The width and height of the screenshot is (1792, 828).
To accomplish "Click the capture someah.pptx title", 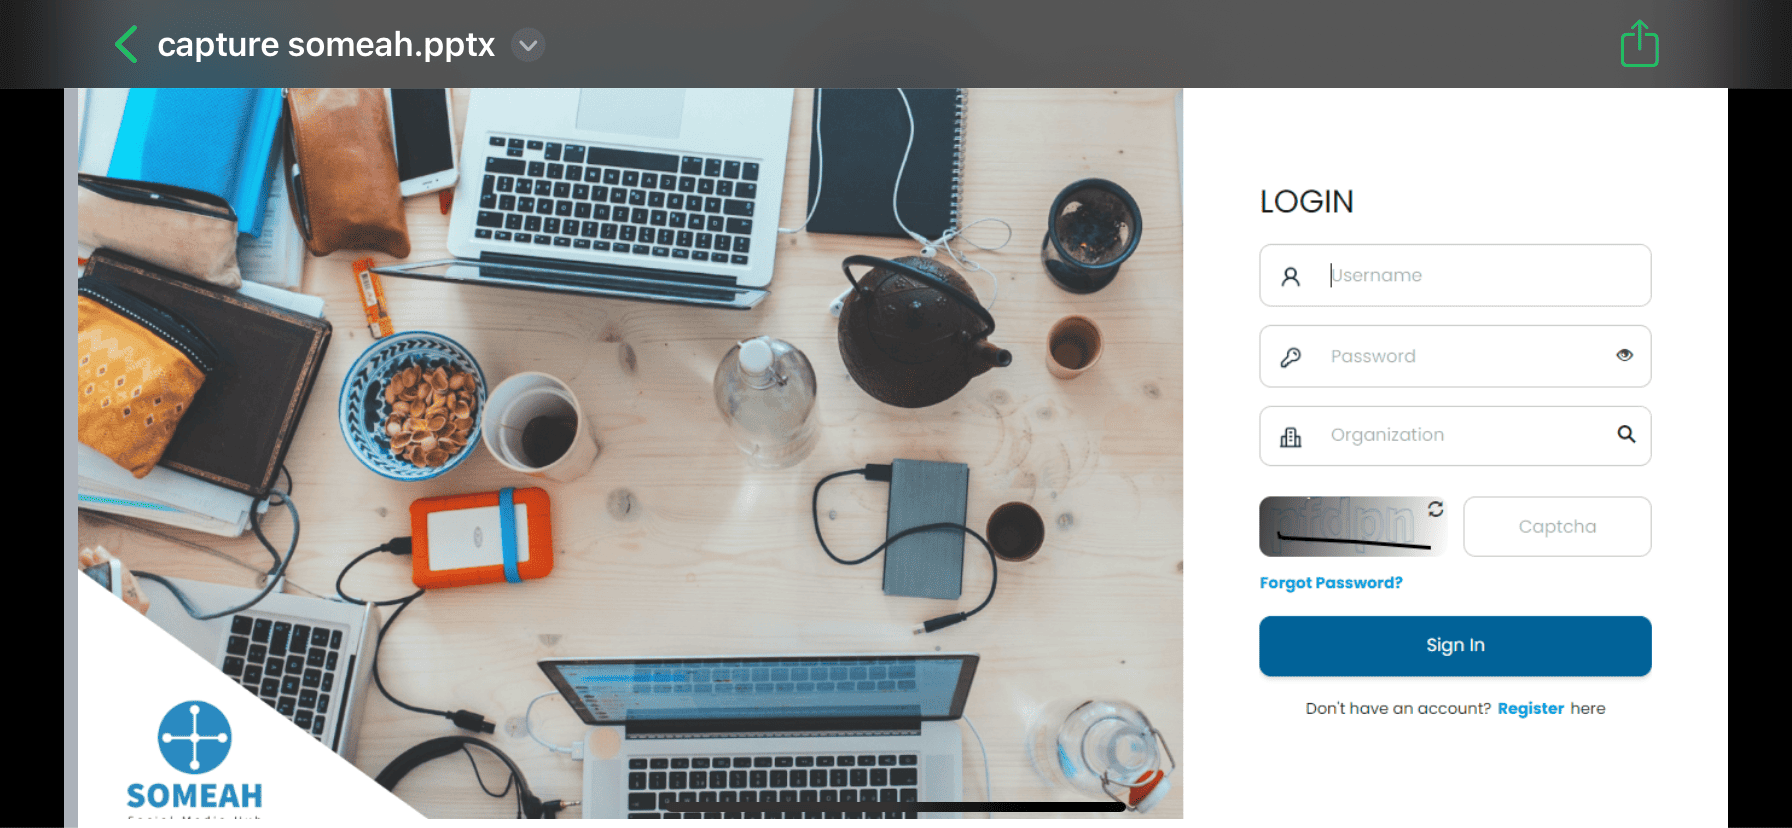I will [326, 45].
